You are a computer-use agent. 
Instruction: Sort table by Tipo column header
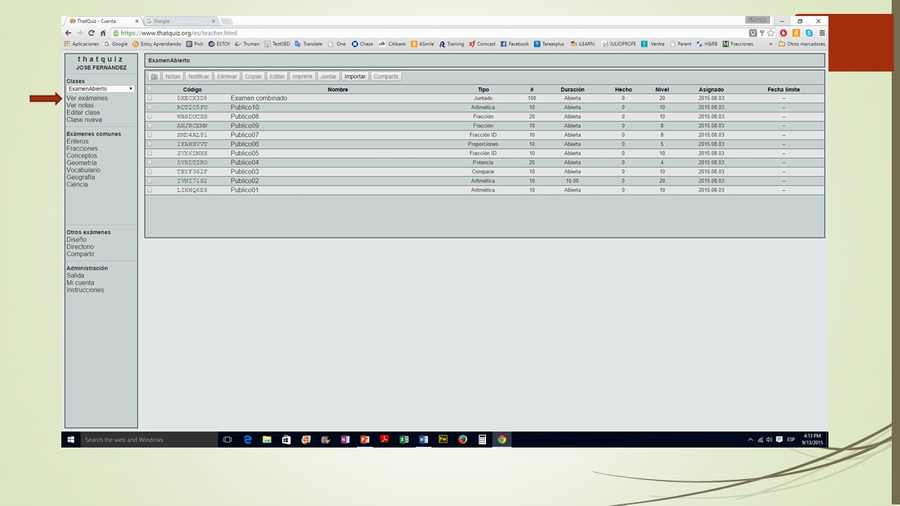click(483, 89)
